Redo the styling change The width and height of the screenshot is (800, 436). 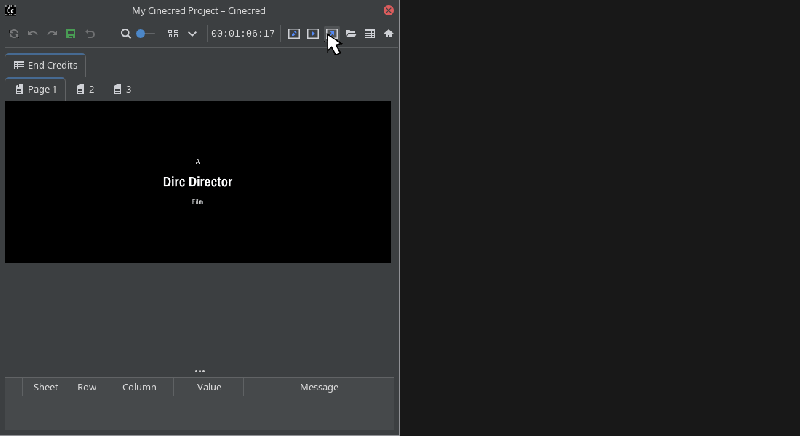52,34
